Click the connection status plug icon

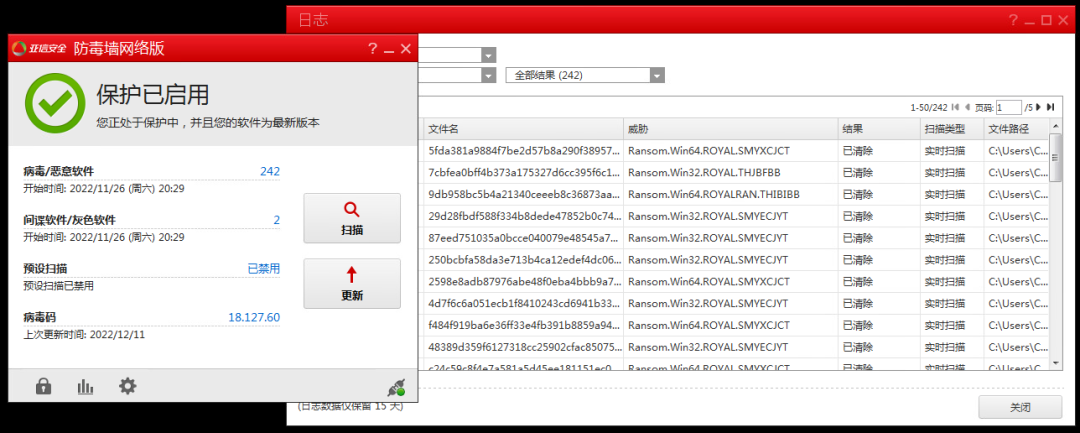(397, 388)
